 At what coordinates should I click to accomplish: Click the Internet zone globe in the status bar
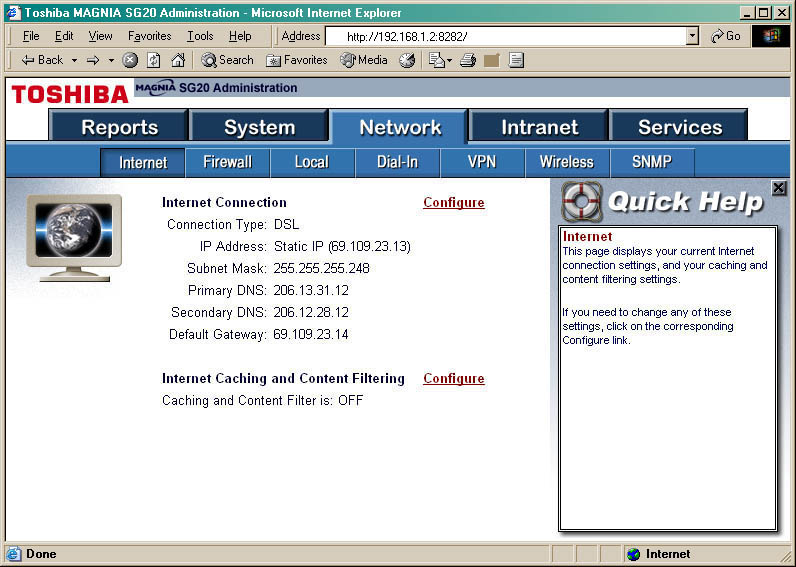coord(633,554)
